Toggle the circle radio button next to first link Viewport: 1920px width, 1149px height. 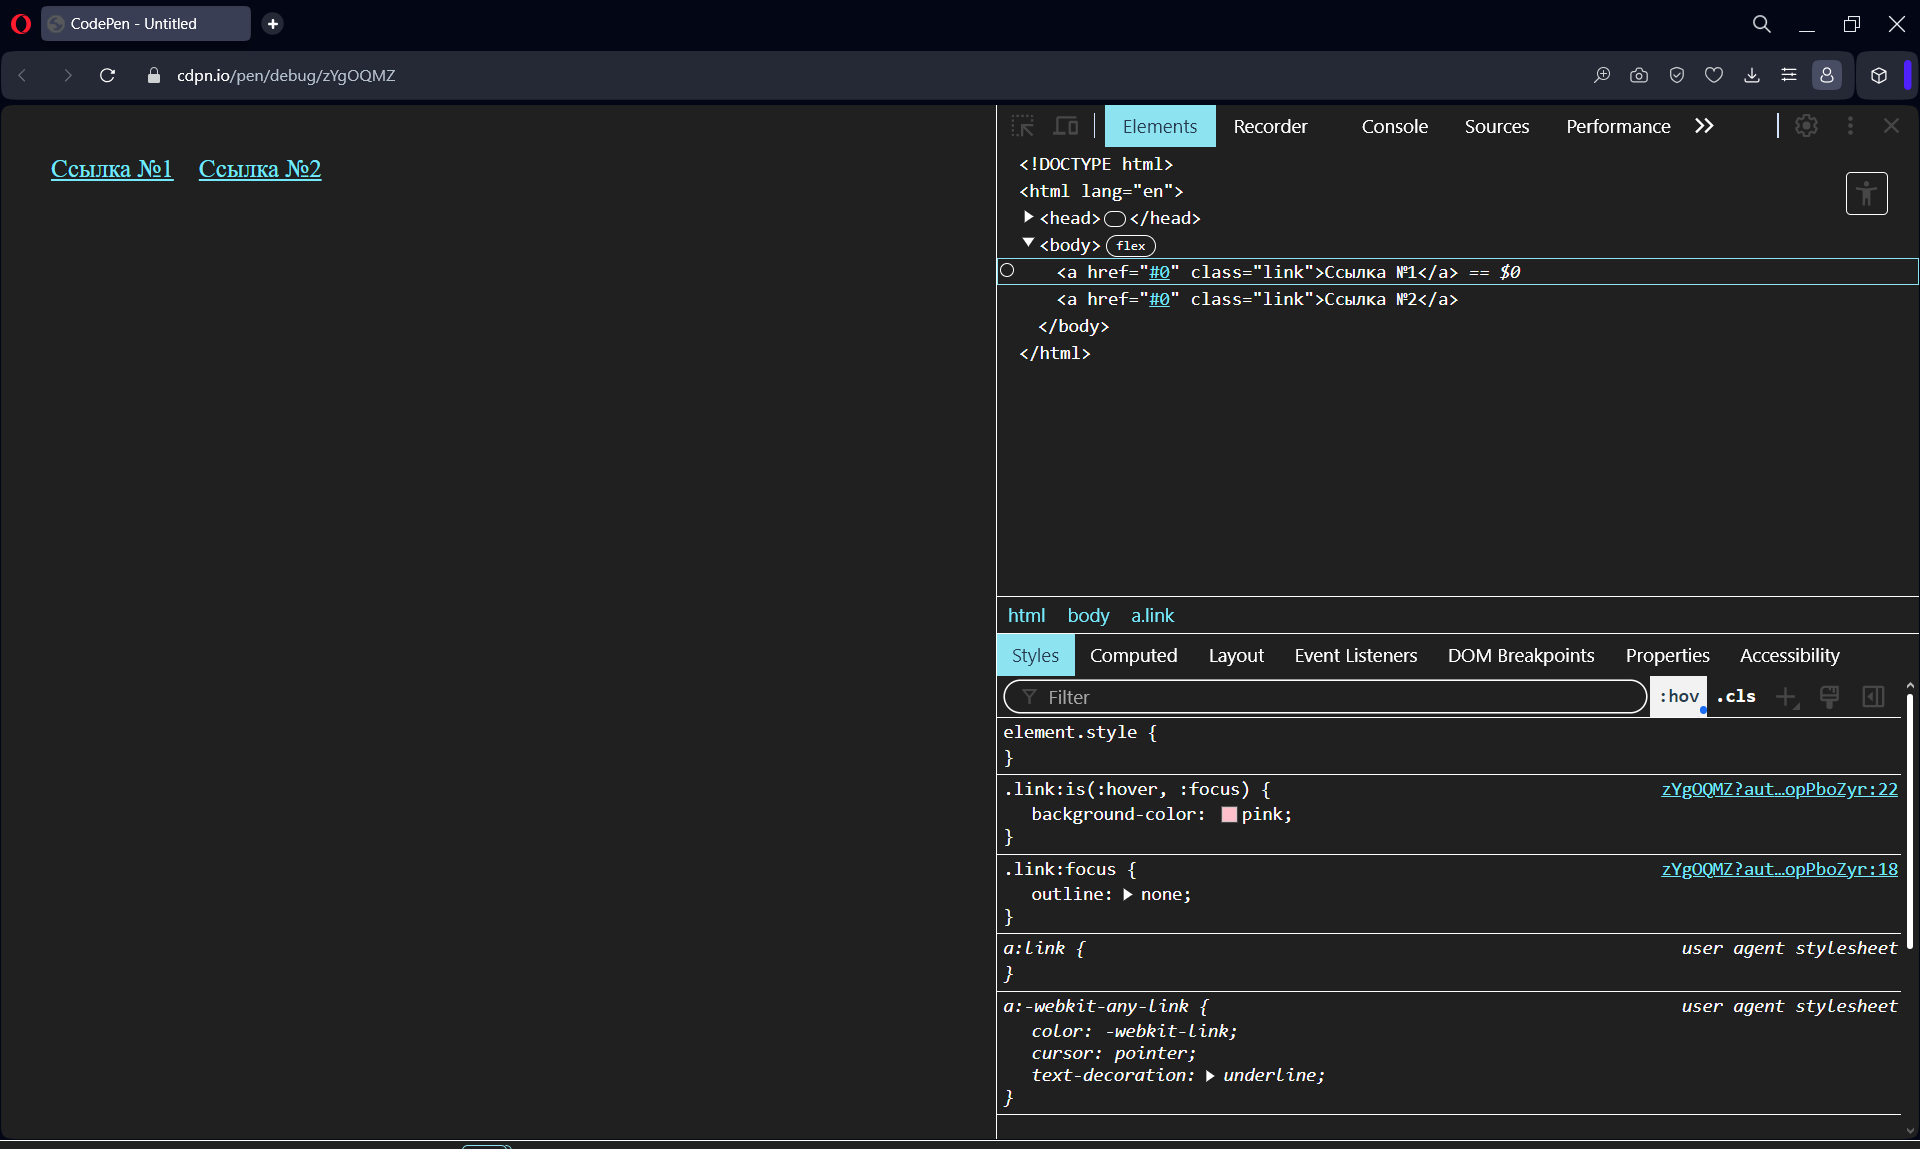click(x=1009, y=272)
